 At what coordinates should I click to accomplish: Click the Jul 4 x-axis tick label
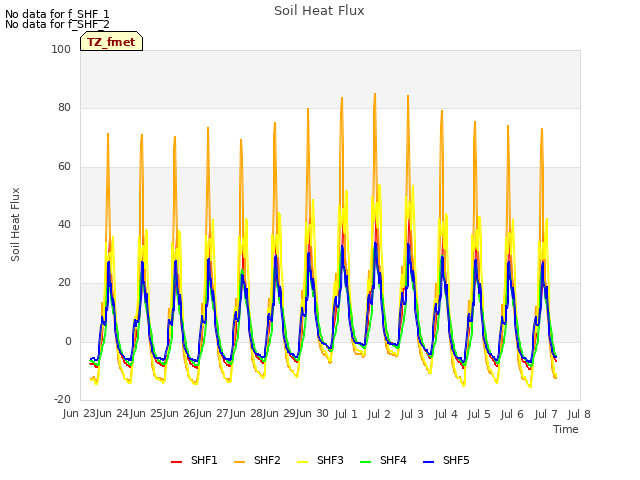click(x=446, y=414)
